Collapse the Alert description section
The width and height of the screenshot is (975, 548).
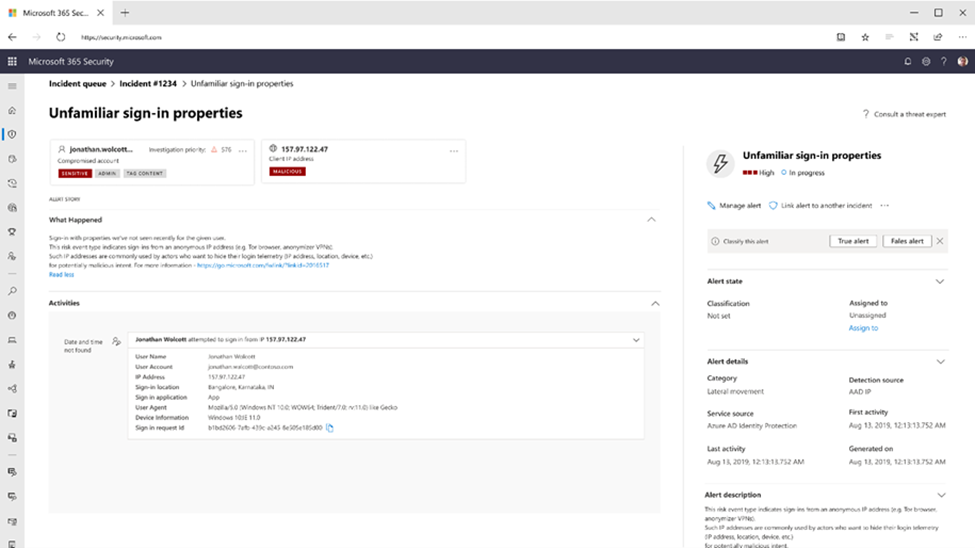pos(941,496)
